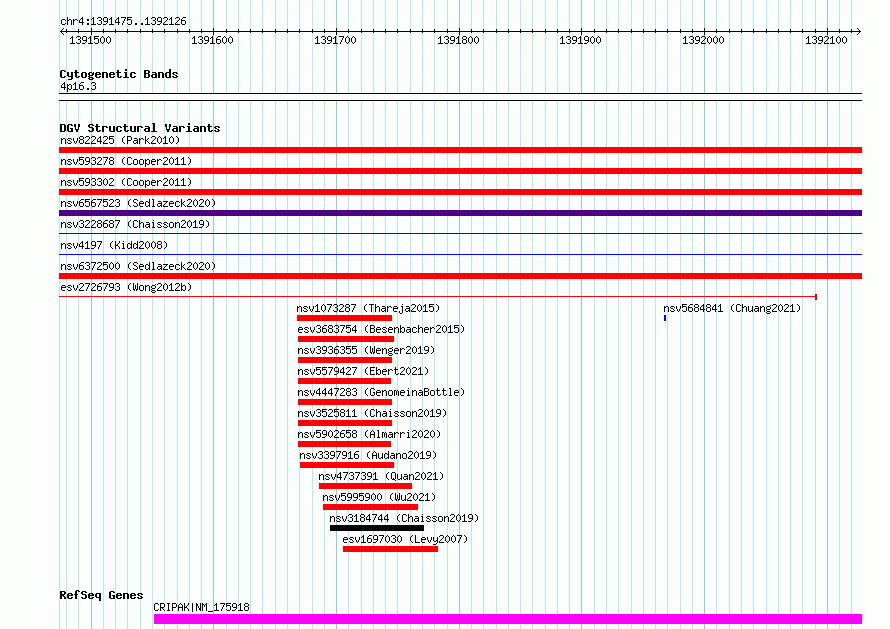Click the thin blue nsv4197 line
Image resolution: width=890 pixels, height=629 pixels.
(460, 254)
